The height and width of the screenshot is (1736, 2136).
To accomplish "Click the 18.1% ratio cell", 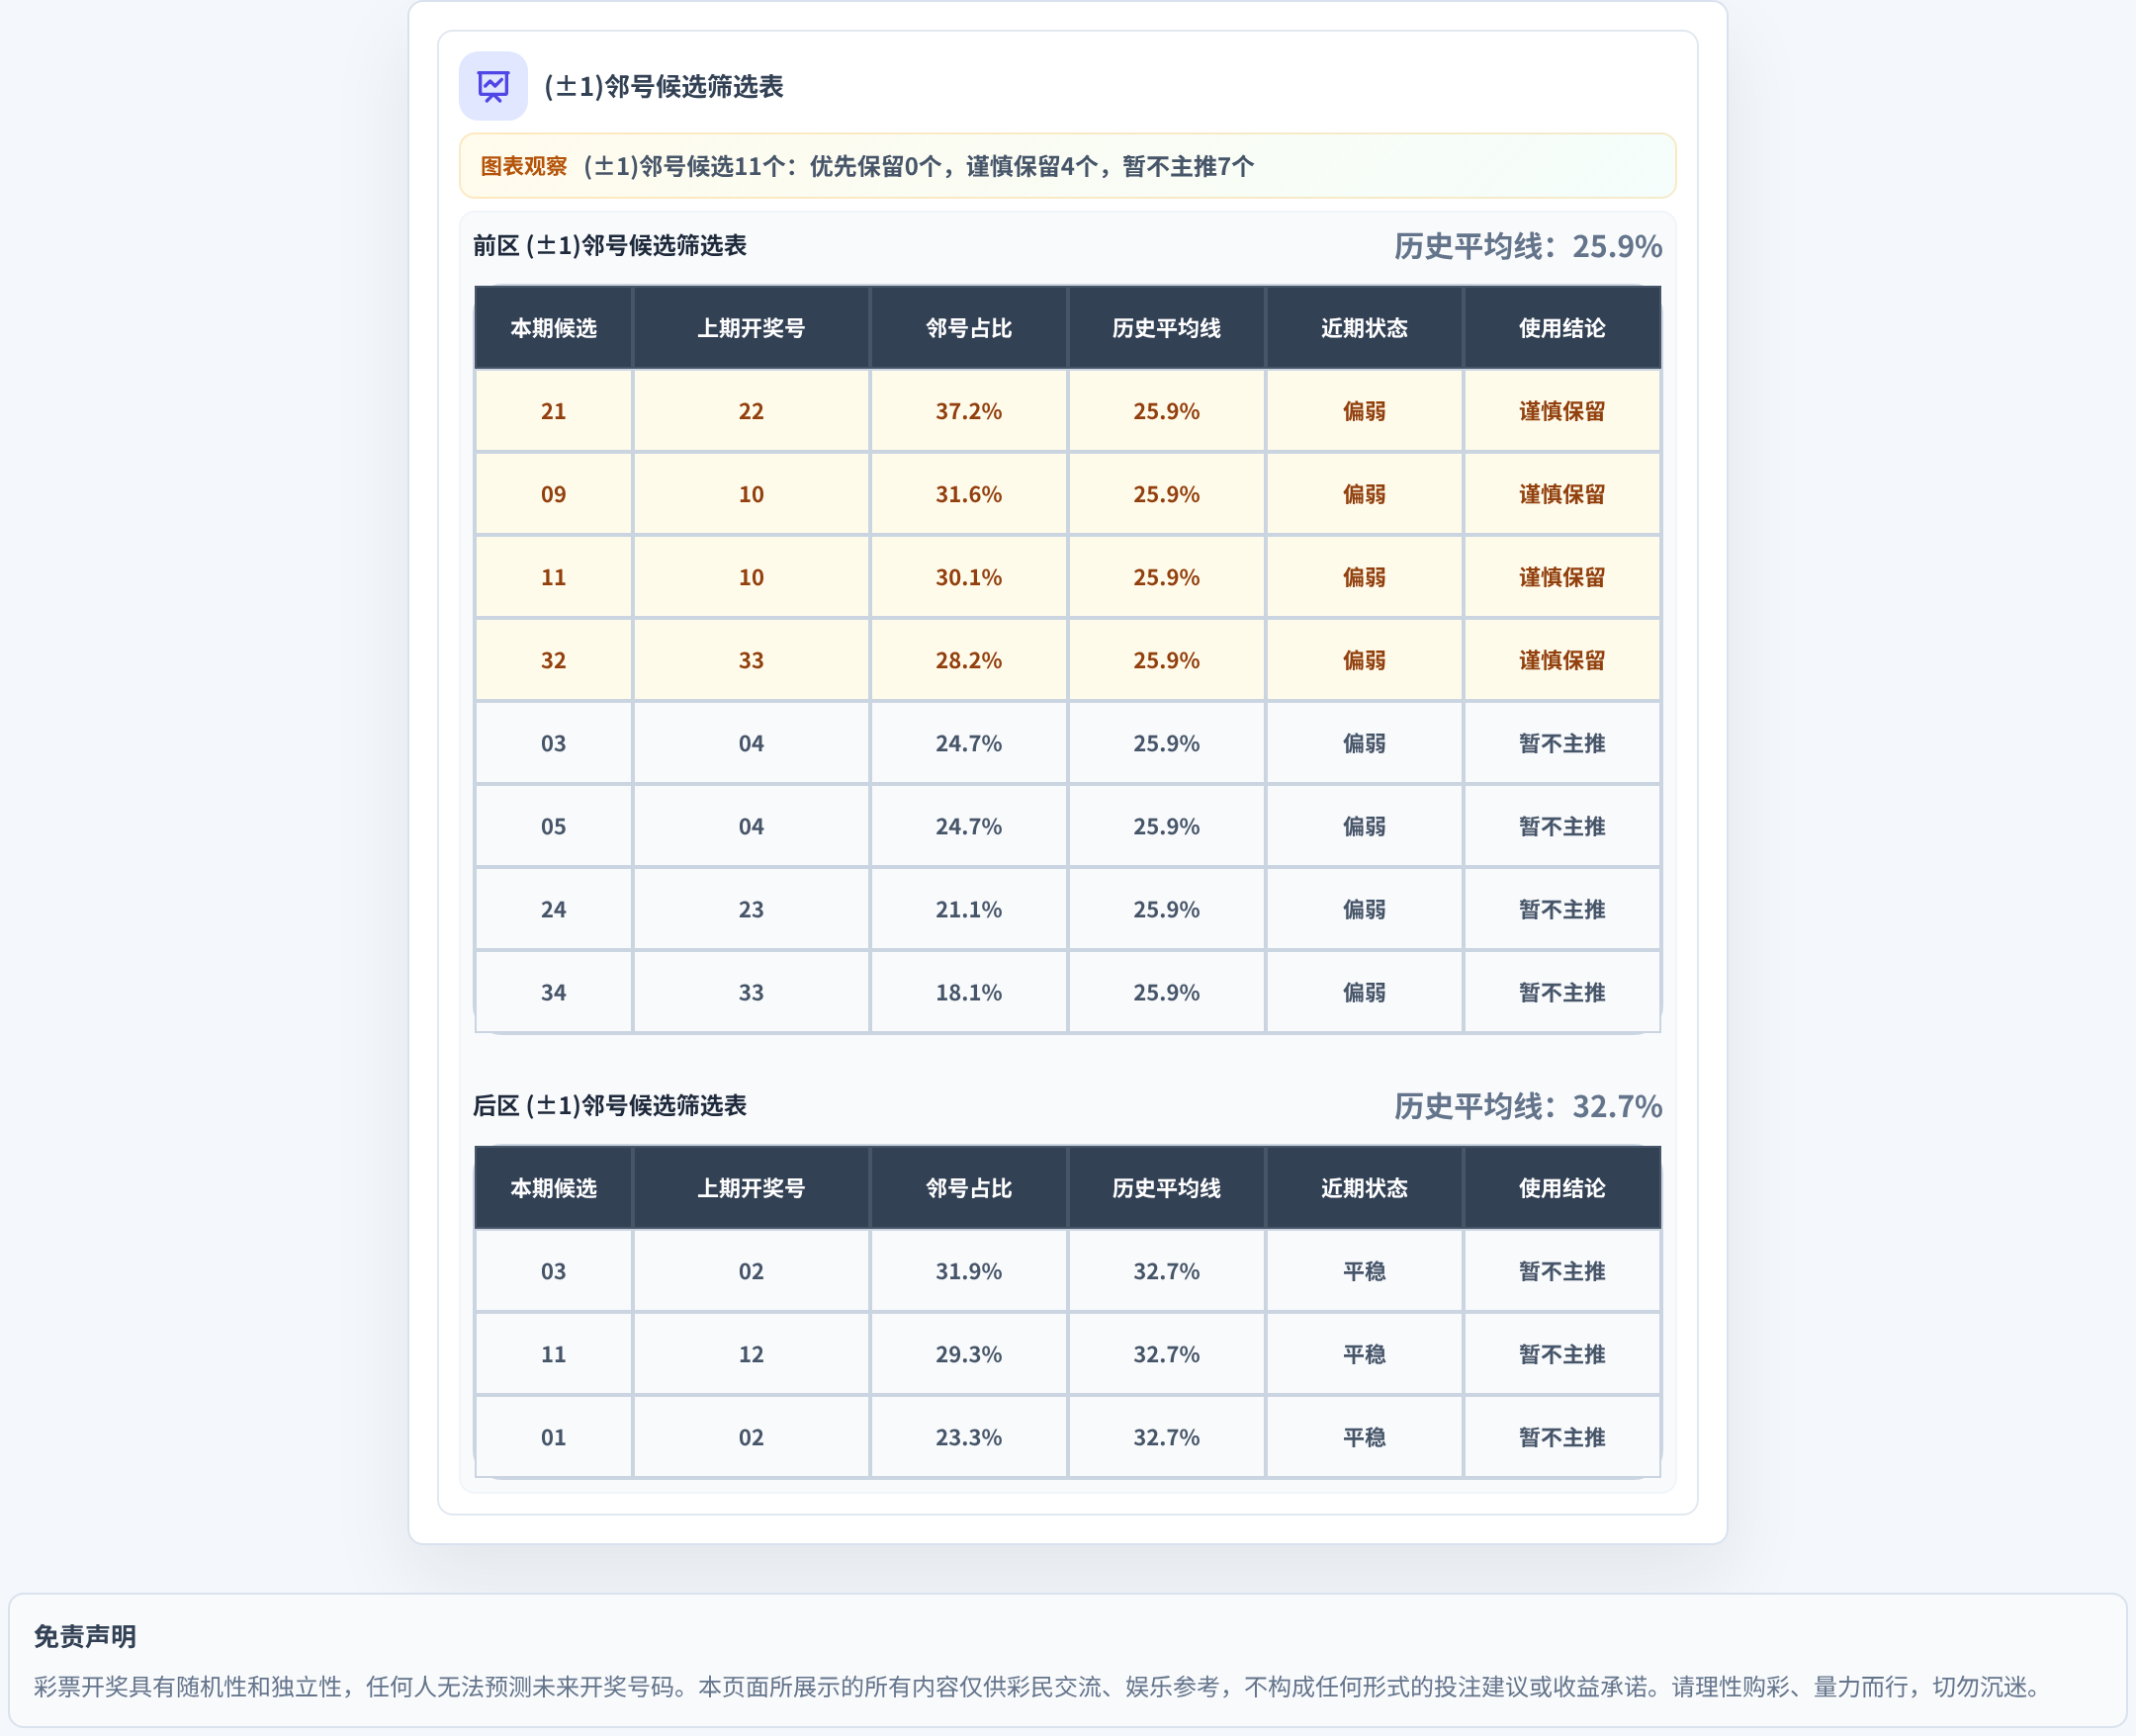I will coord(968,992).
